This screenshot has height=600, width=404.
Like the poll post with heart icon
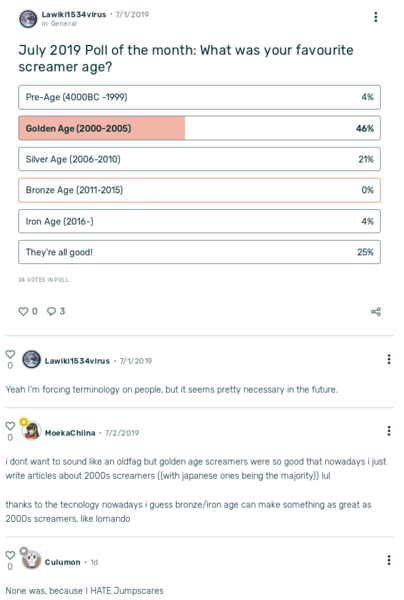coord(23,311)
